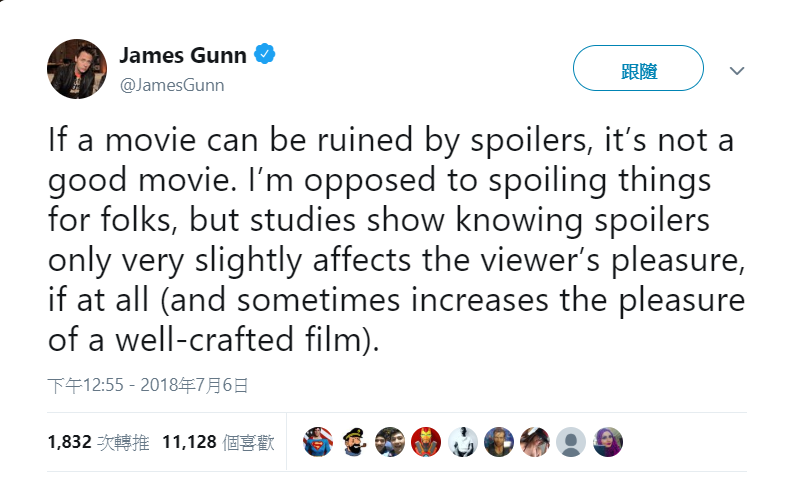
Task: Click the avatar showing two people
Action: [389, 441]
